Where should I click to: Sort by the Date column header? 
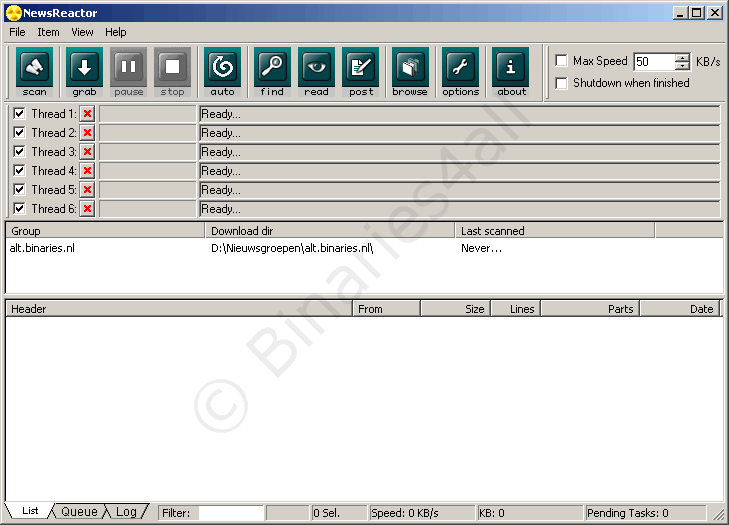pyautogui.click(x=680, y=309)
